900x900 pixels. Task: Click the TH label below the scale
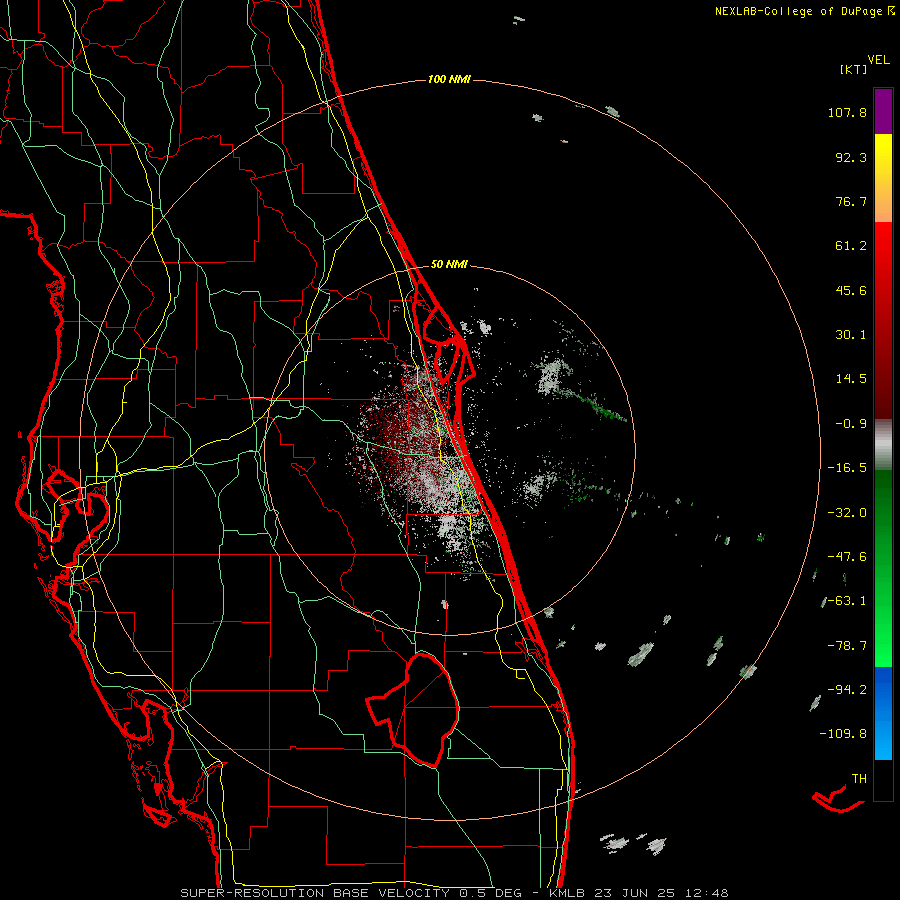[x=859, y=779]
